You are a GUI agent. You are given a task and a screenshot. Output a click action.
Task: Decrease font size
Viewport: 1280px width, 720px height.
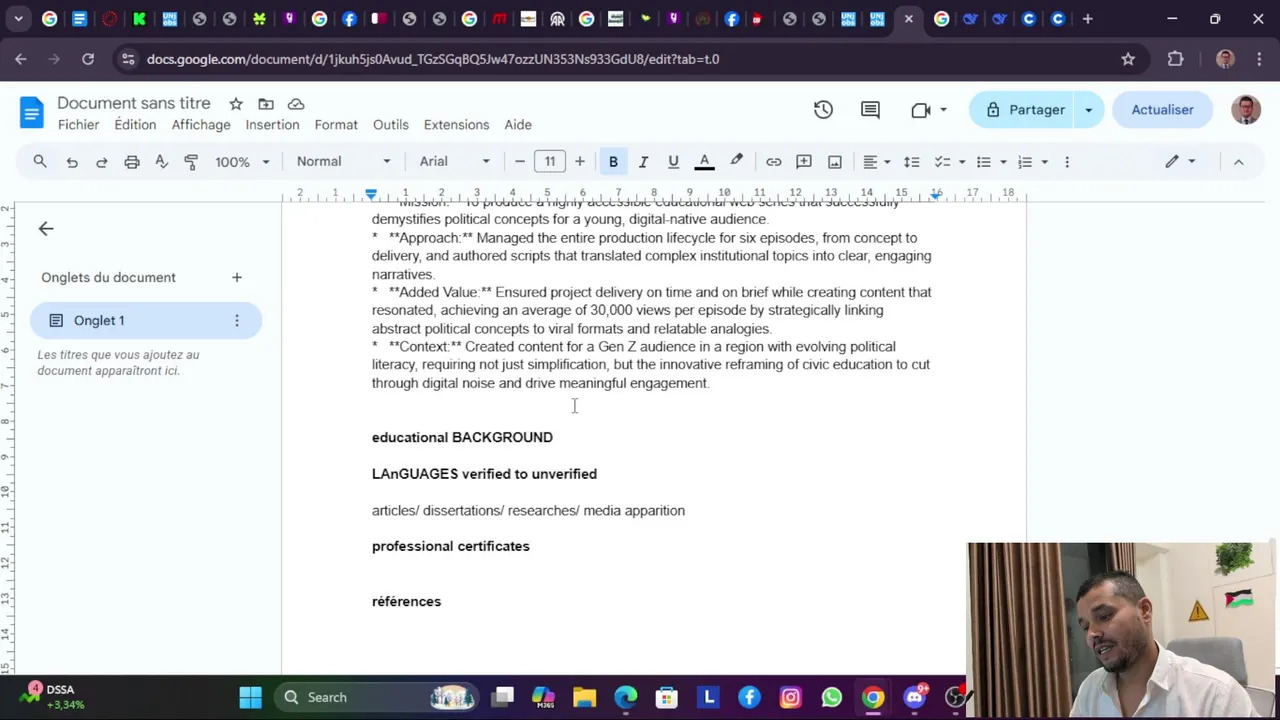[x=519, y=162]
